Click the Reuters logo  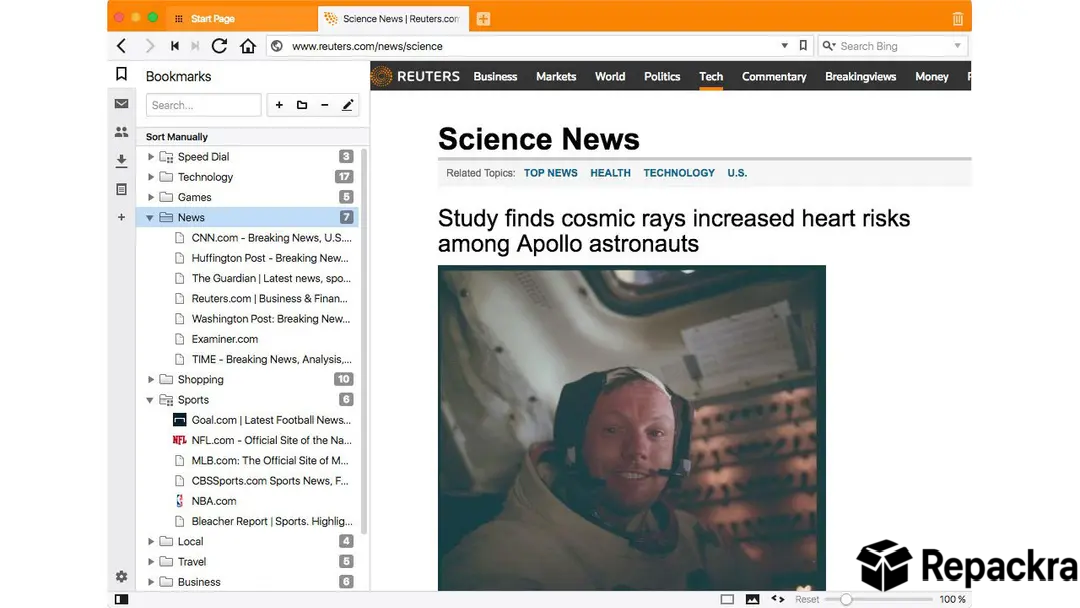pyautogui.click(x=415, y=76)
